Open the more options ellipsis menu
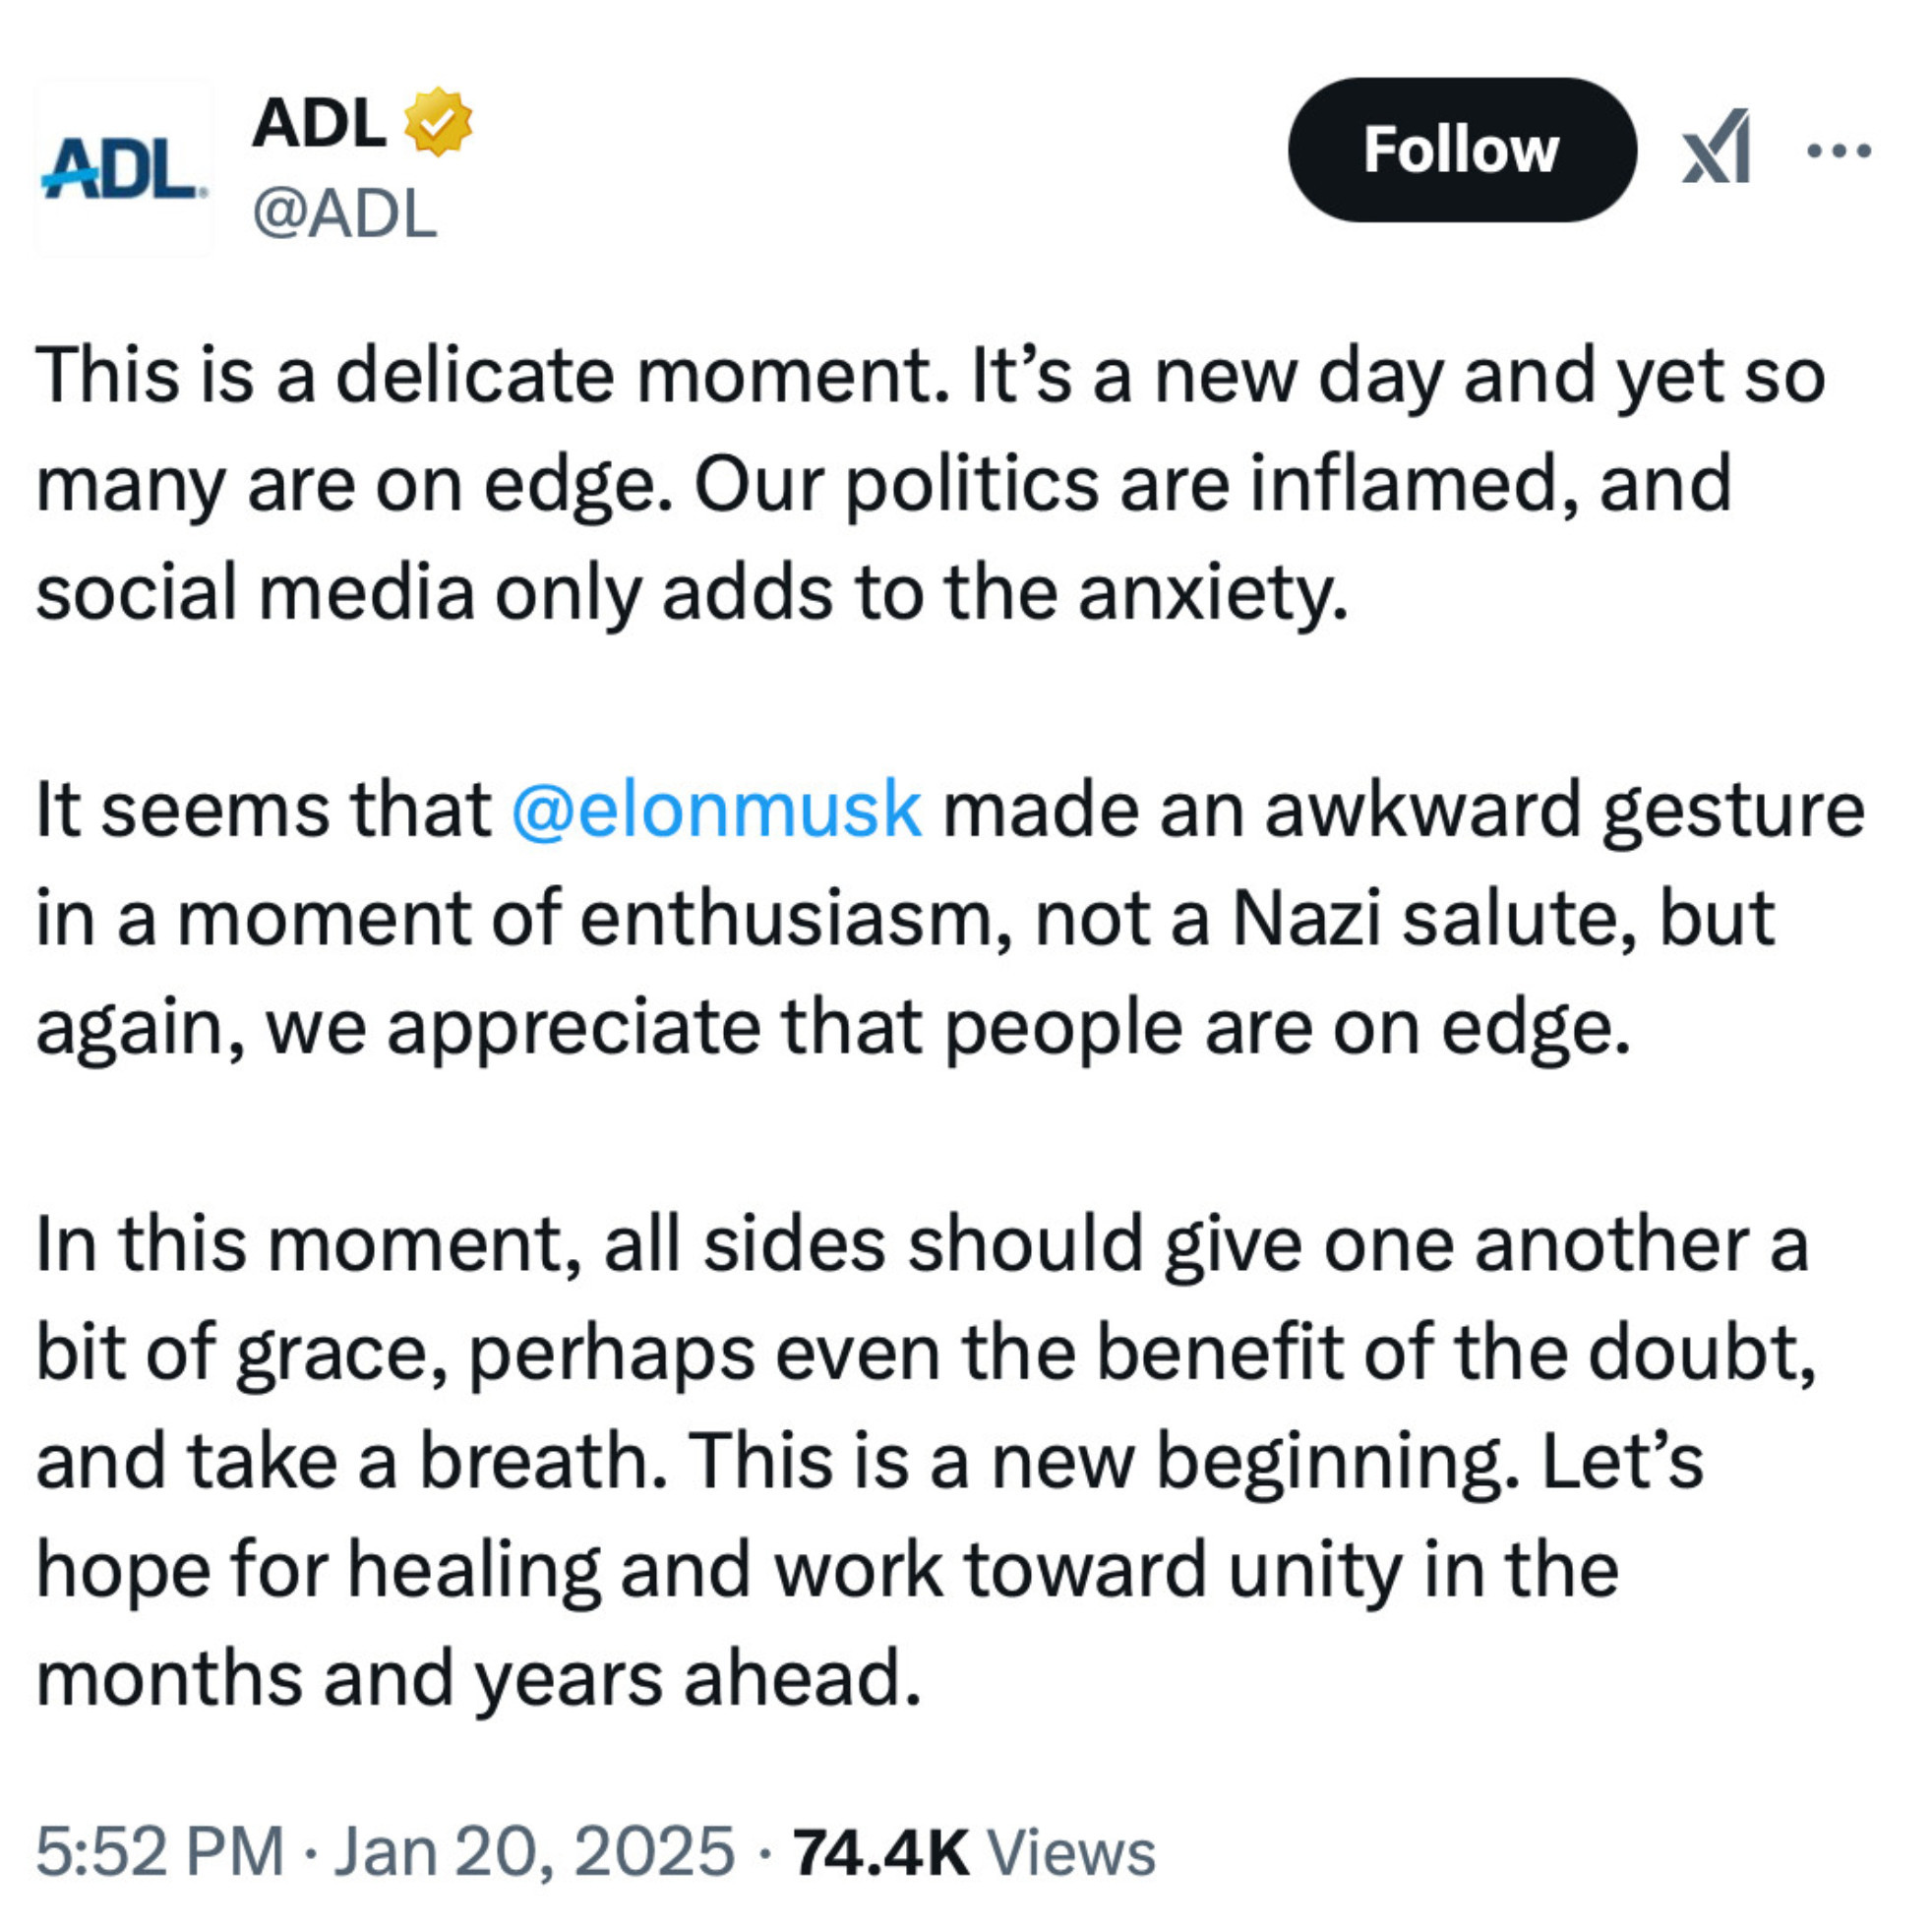Image resolution: width=1932 pixels, height=1926 pixels. tap(1839, 151)
